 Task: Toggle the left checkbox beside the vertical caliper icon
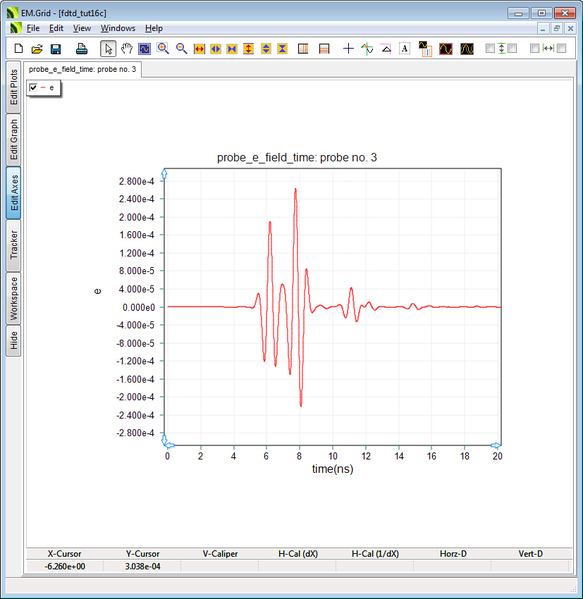(490, 48)
